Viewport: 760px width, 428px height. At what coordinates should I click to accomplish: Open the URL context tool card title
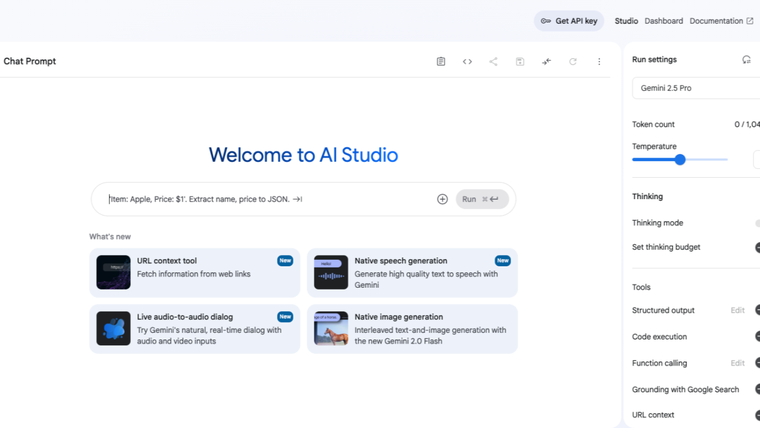167,261
